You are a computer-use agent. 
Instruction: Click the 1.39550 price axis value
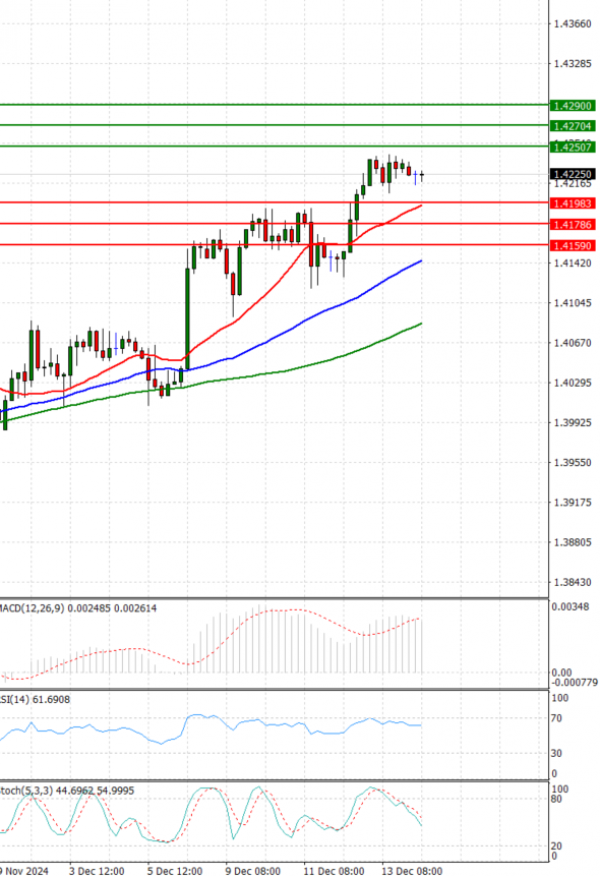pos(573,463)
